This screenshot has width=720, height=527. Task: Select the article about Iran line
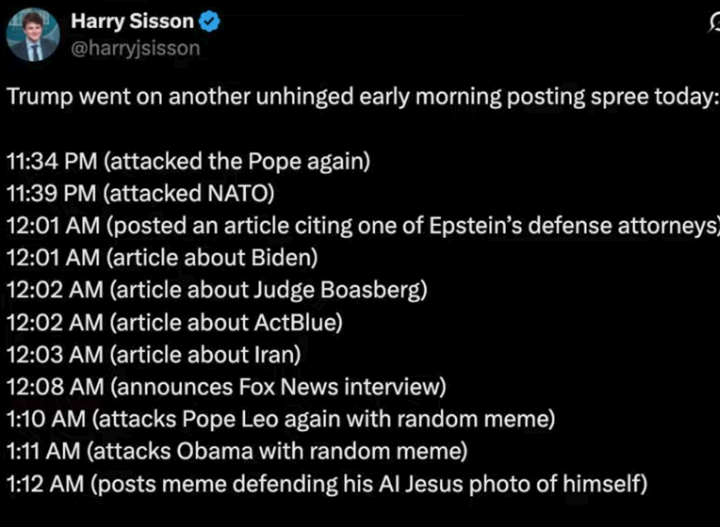[153, 355]
